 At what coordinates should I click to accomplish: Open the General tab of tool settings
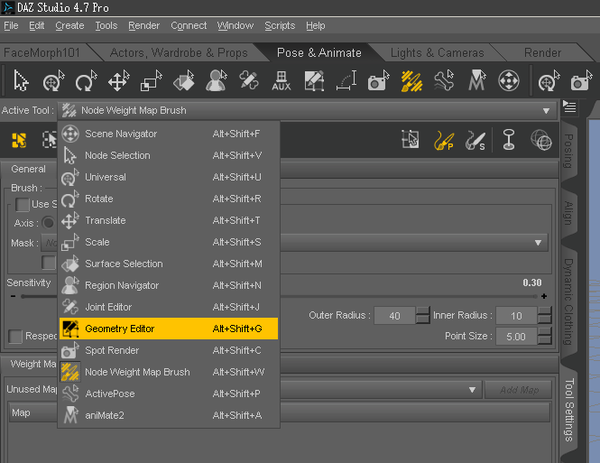point(28,169)
